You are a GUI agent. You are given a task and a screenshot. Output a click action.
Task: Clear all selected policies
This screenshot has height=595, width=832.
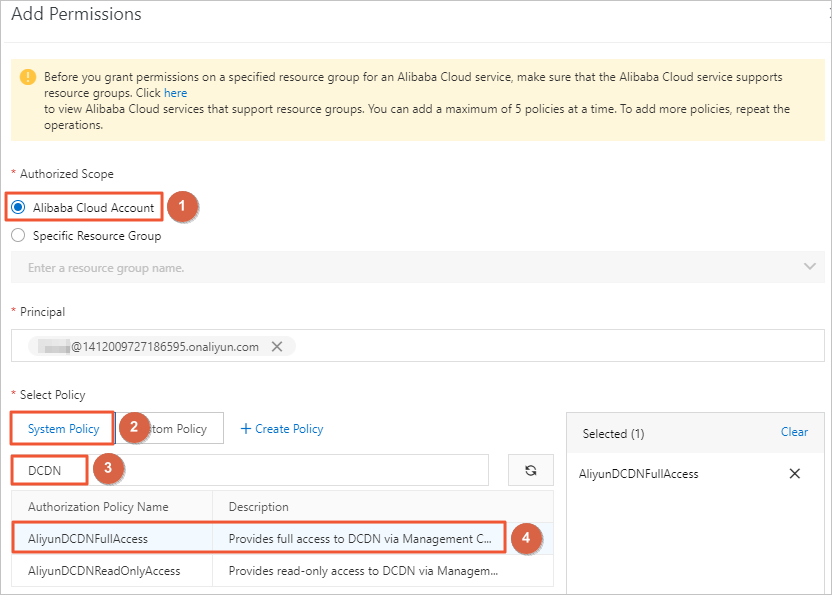[794, 432]
